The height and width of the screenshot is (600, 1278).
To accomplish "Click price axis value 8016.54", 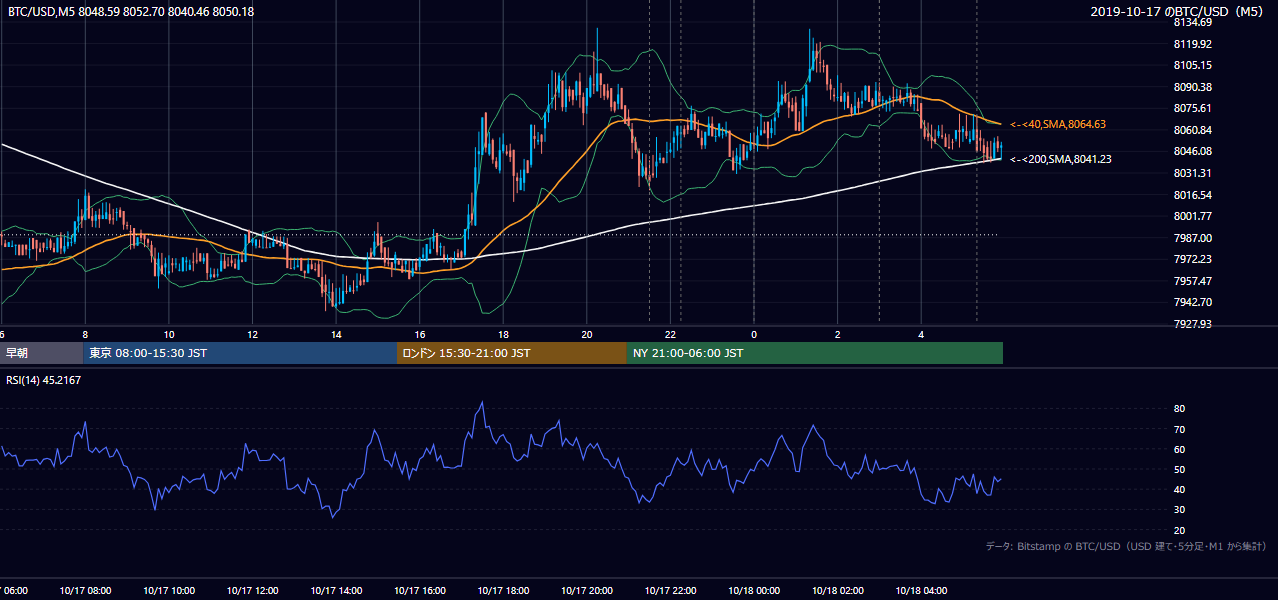I will click(1192, 195).
